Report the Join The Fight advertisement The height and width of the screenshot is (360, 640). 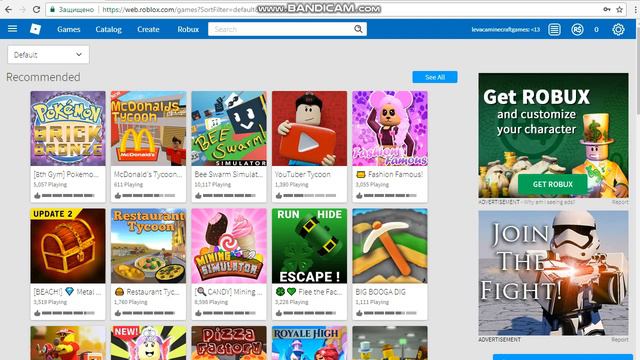click(620, 340)
